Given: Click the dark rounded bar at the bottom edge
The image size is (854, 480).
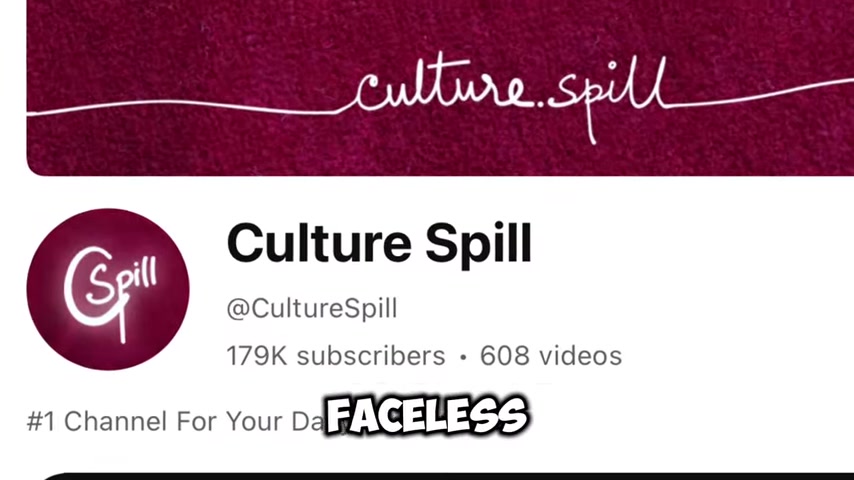Looking at the screenshot, I should coord(447,476).
